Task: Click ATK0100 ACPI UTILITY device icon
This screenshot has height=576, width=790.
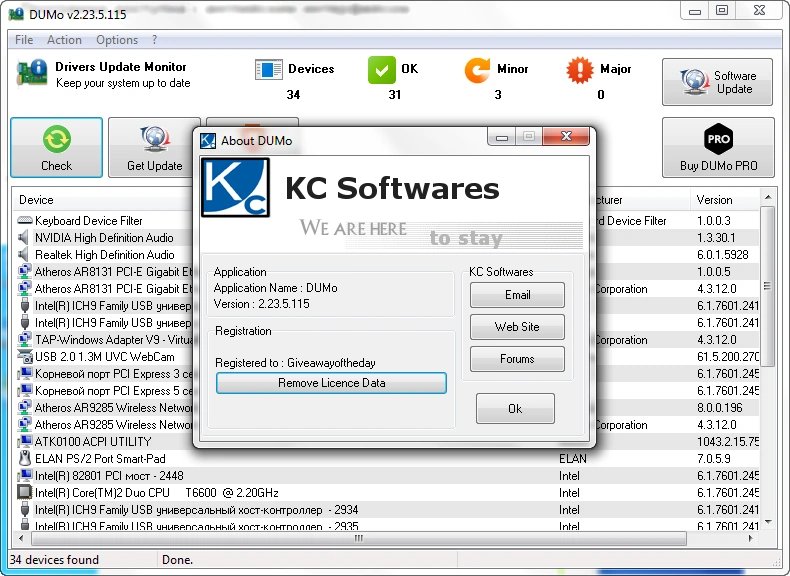Action: [25, 441]
